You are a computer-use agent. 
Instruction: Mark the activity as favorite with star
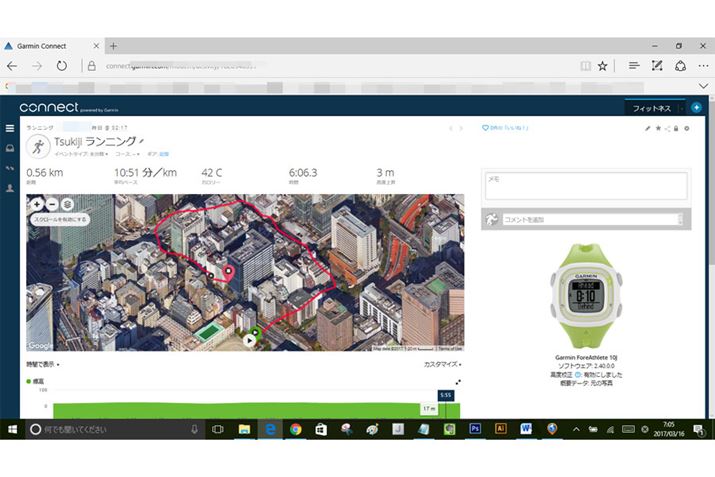click(657, 128)
